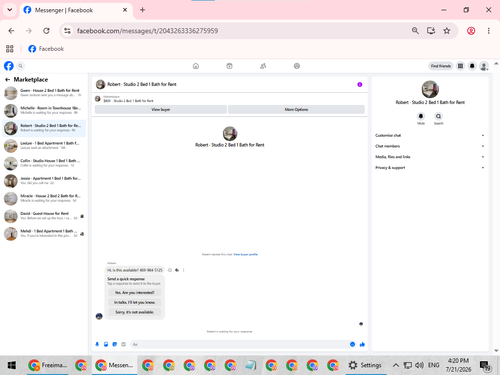The image size is (500, 375).
Task: Send quick response In talks, I'll let you know
Action: pyautogui.click(x=135, y=302)
